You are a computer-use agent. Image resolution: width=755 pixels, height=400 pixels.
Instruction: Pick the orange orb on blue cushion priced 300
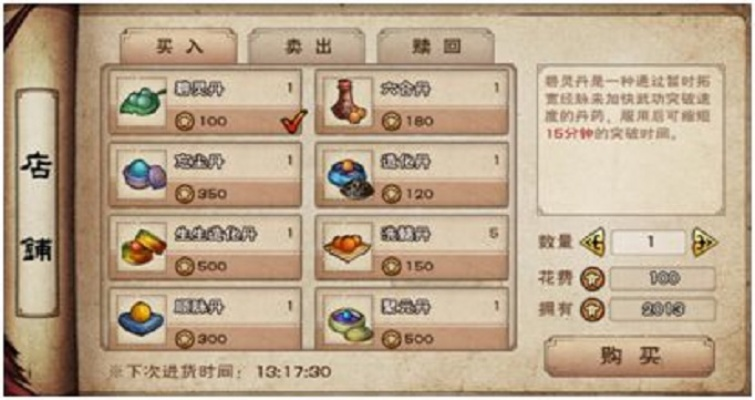click(x=142, y=320)
